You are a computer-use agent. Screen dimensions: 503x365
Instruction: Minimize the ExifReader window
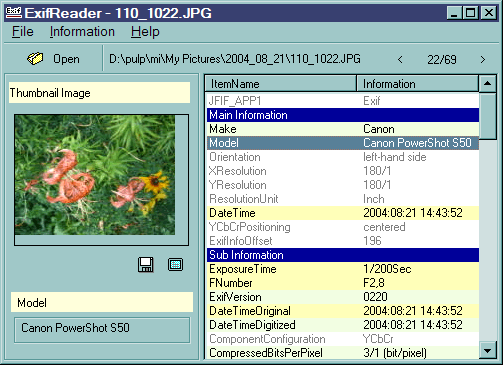[454, 13]
